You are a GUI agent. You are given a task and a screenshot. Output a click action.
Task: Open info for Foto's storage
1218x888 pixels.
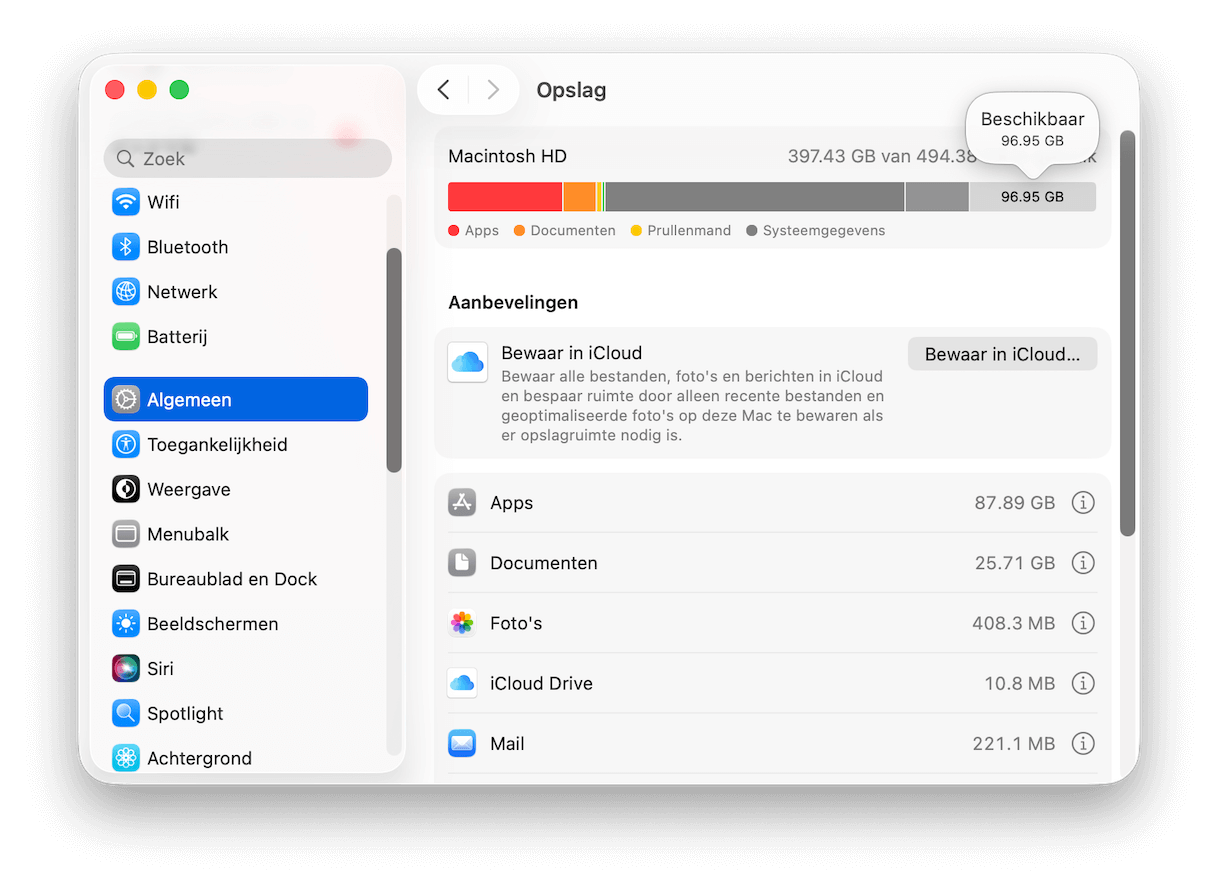coord(1083,623)
